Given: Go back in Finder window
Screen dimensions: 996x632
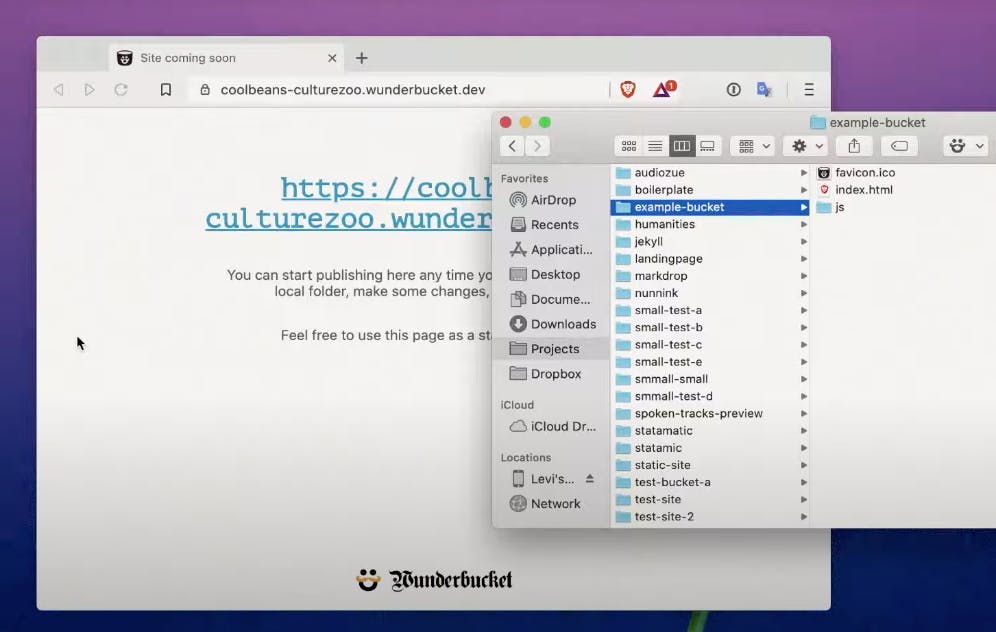Looking at the screenshot, I should coord(512,146).
